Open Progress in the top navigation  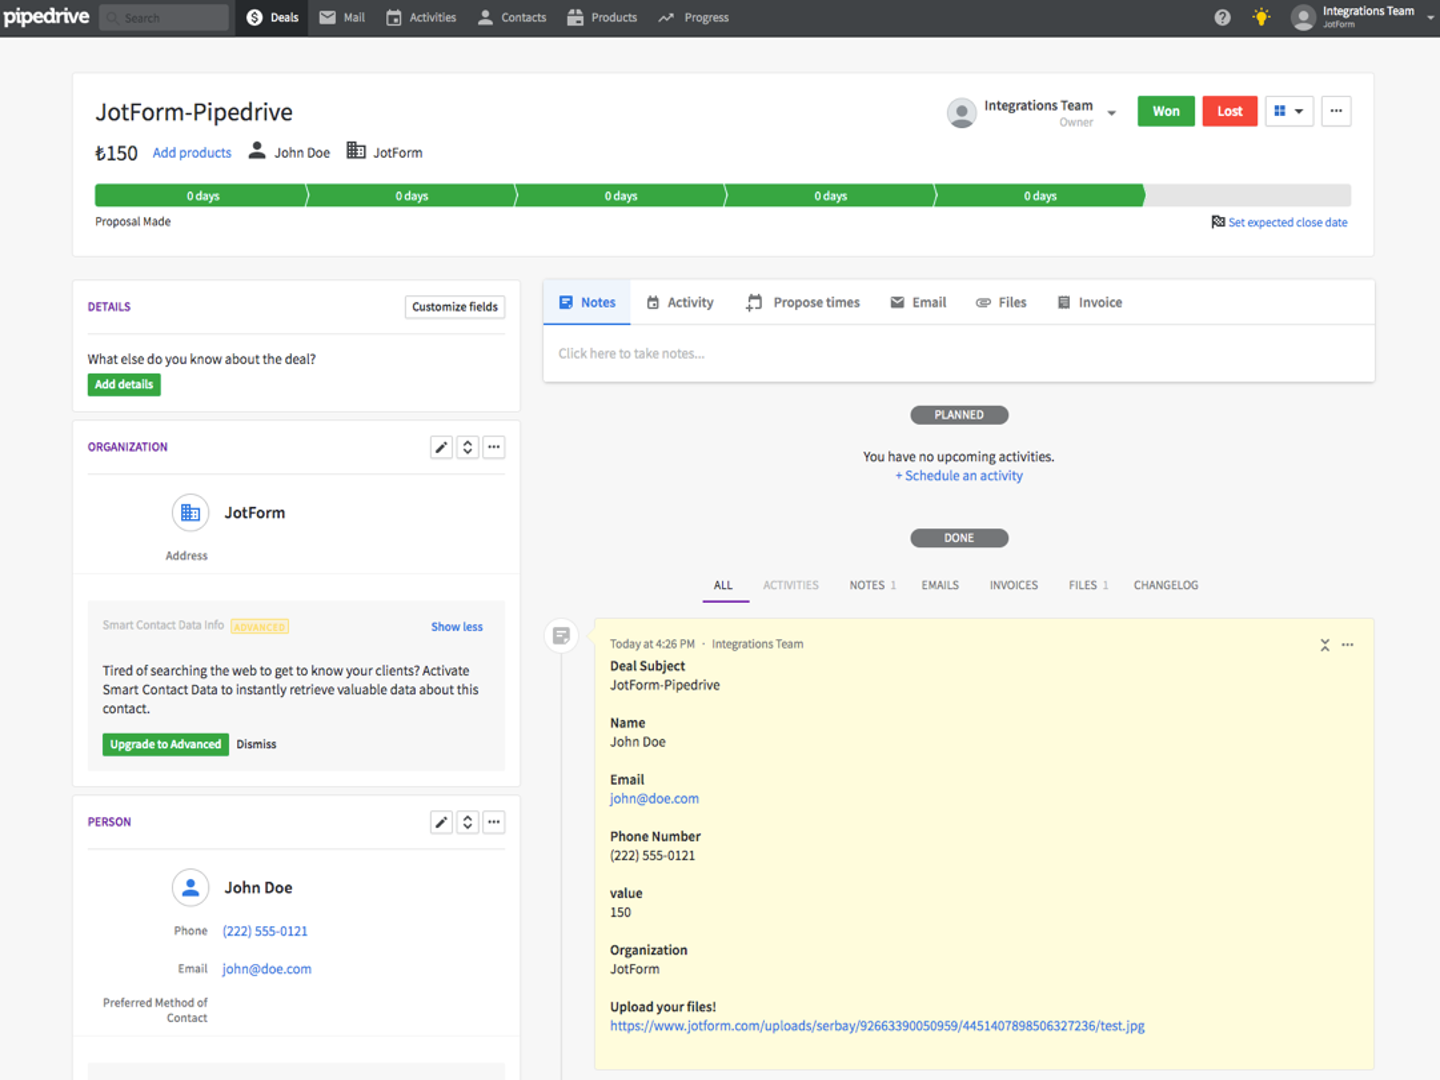[x=693, y=17]
